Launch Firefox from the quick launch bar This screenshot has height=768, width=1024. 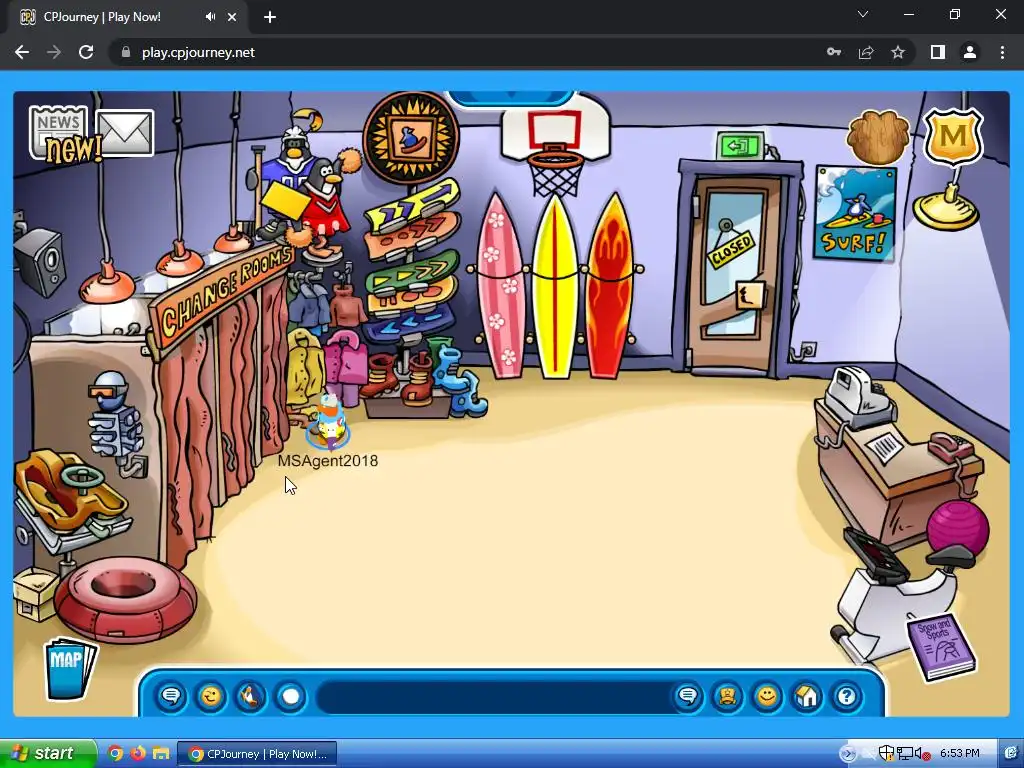click(138, 754)
